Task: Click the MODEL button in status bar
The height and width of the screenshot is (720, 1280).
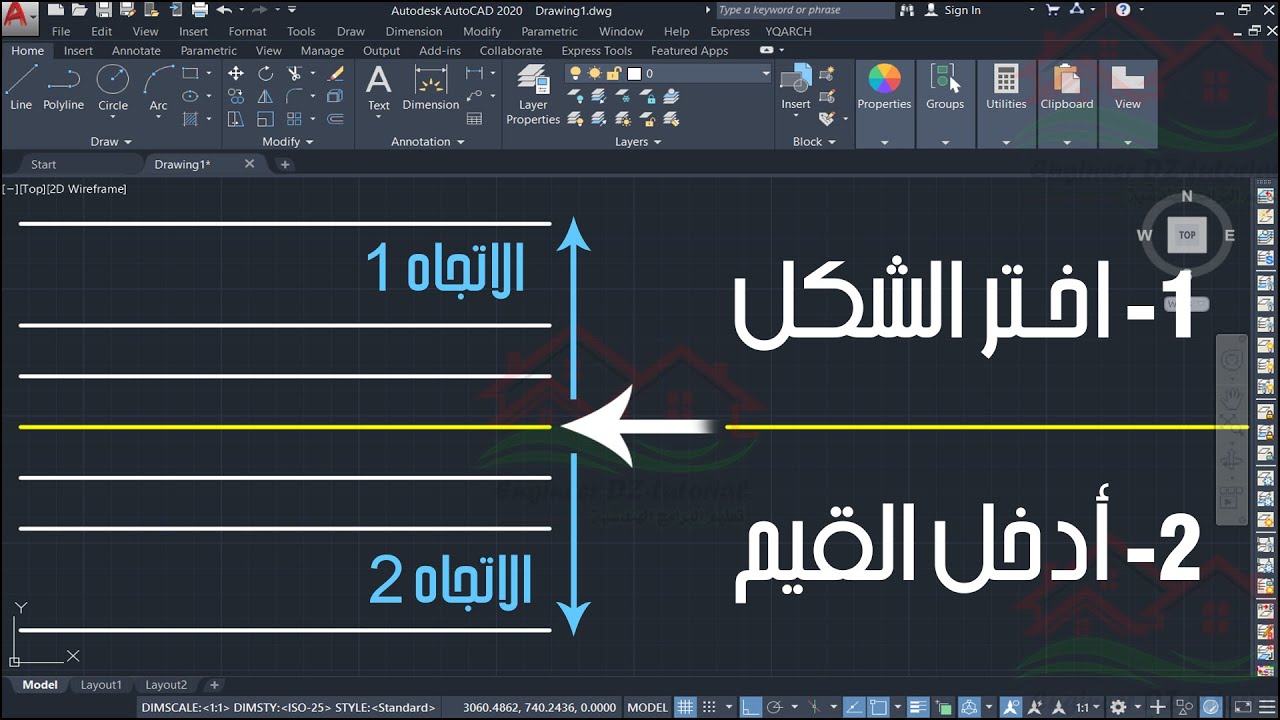Action: 648,707
